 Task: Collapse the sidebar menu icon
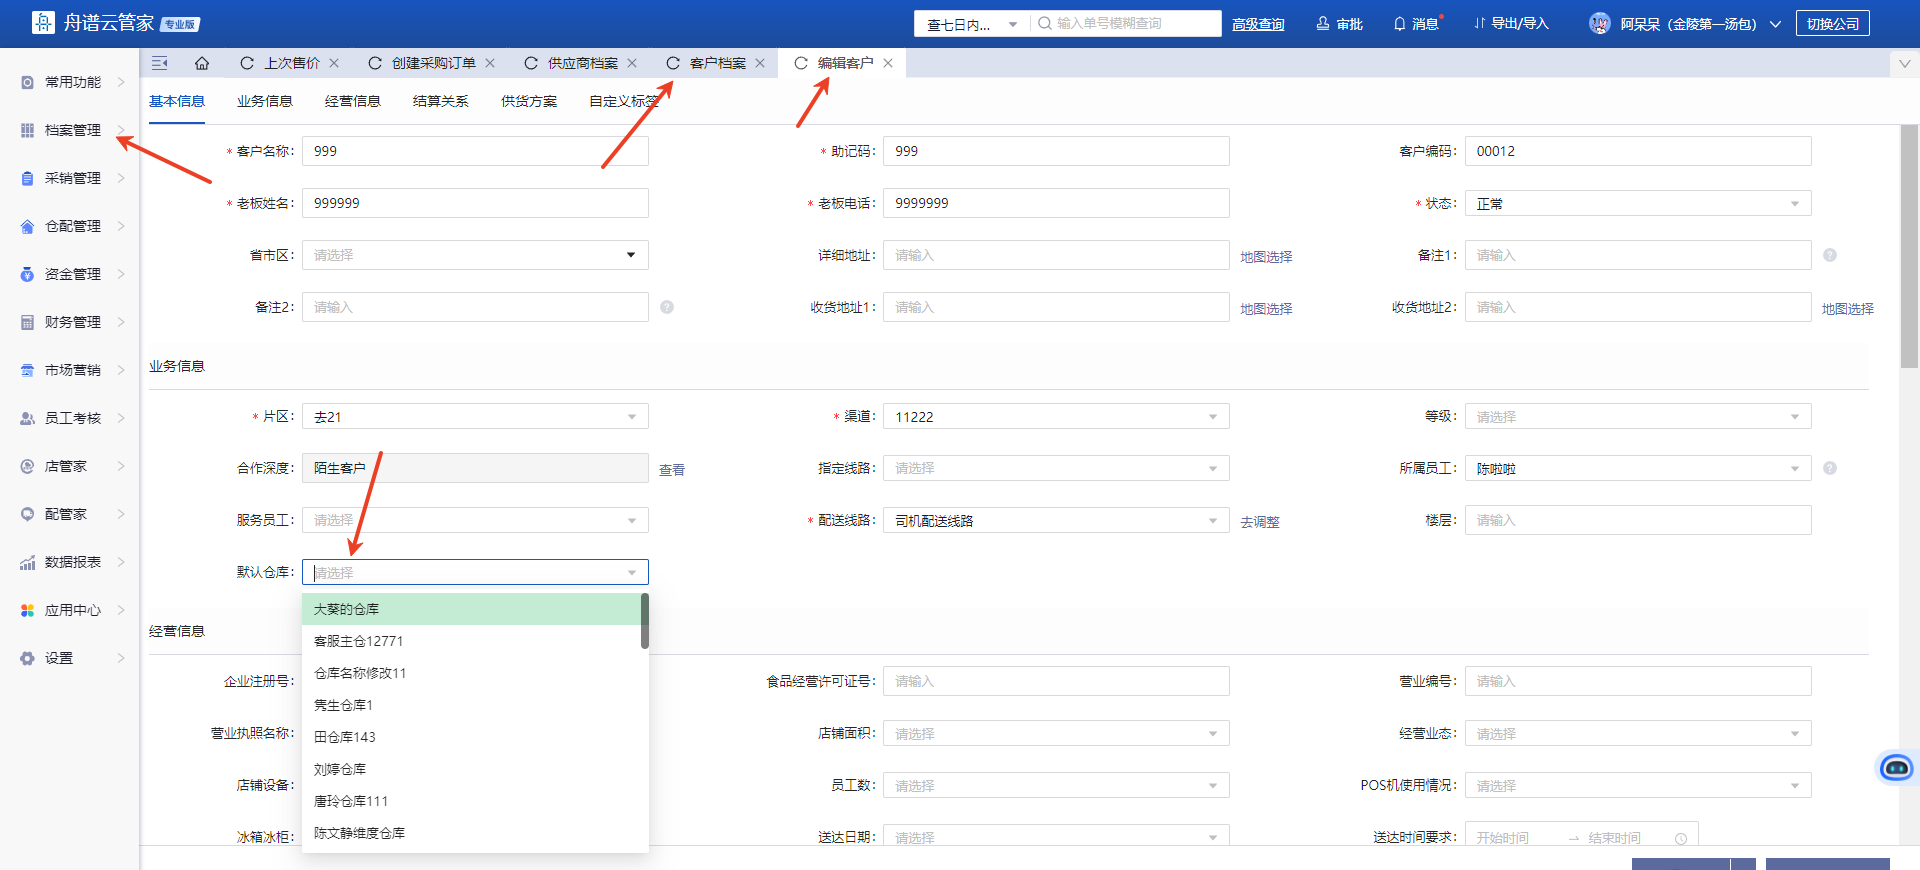click(x=159, y=63)
